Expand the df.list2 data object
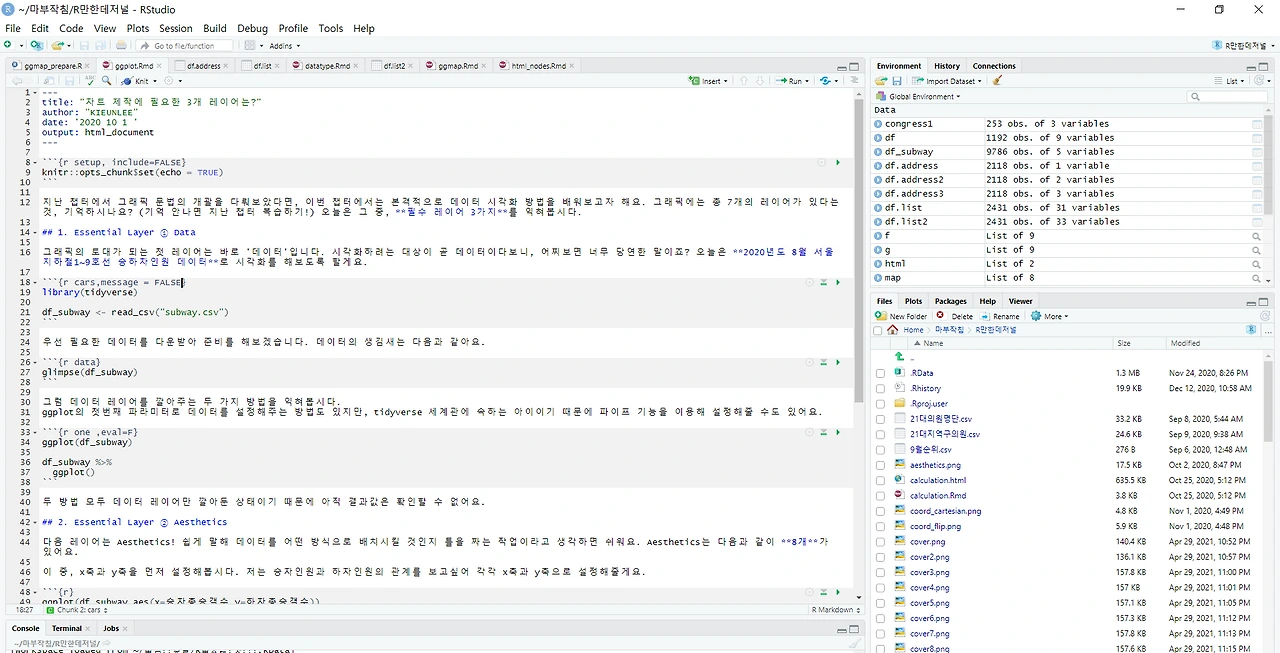The width and height of the screenshot is (1280, 653). pyautogui.click(x=878, y=222)
